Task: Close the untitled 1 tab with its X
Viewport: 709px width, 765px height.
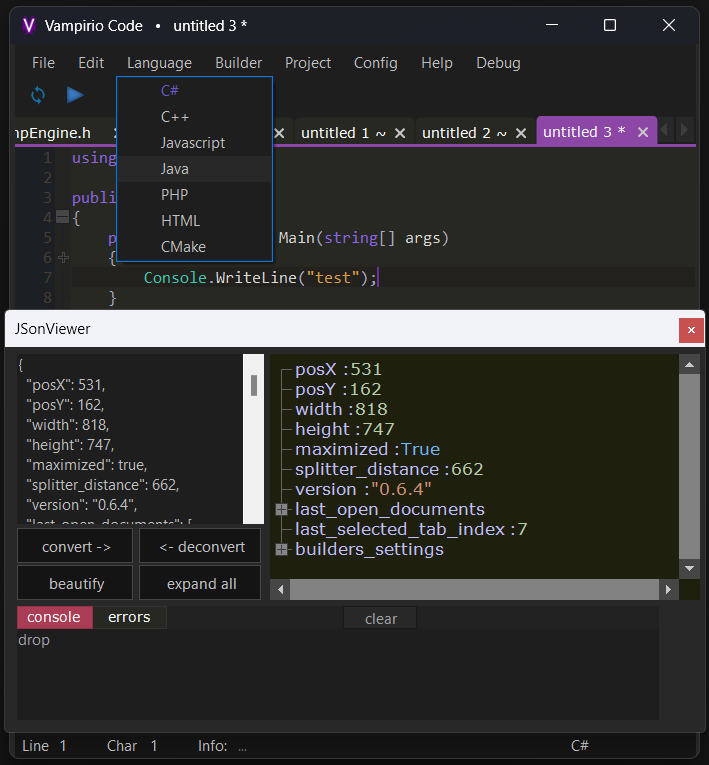Action: [x=400, y=133]
